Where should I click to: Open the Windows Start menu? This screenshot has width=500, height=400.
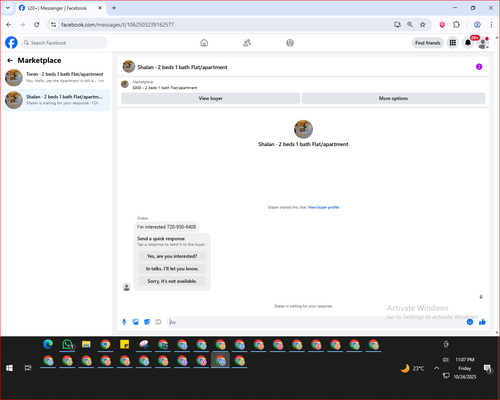pos(9,368)
